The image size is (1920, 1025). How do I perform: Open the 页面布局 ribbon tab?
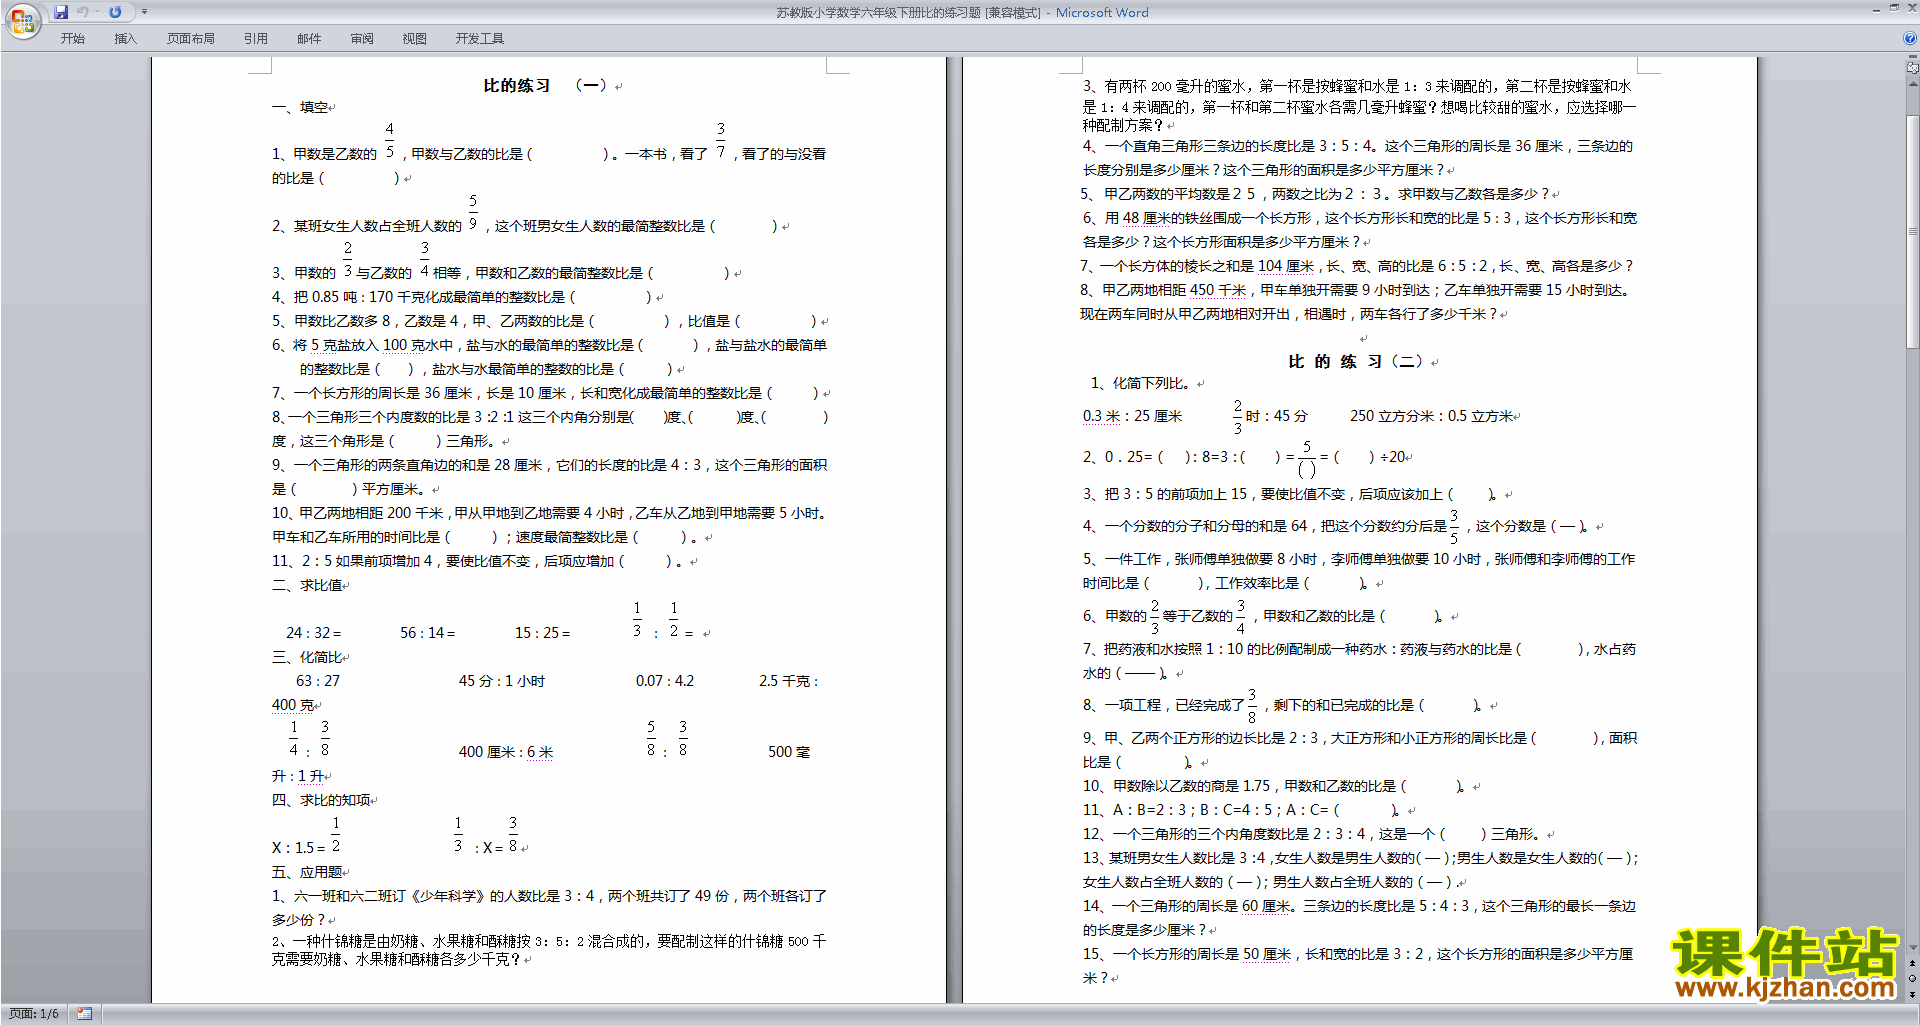pyautogui.click(x=191, y=39)
